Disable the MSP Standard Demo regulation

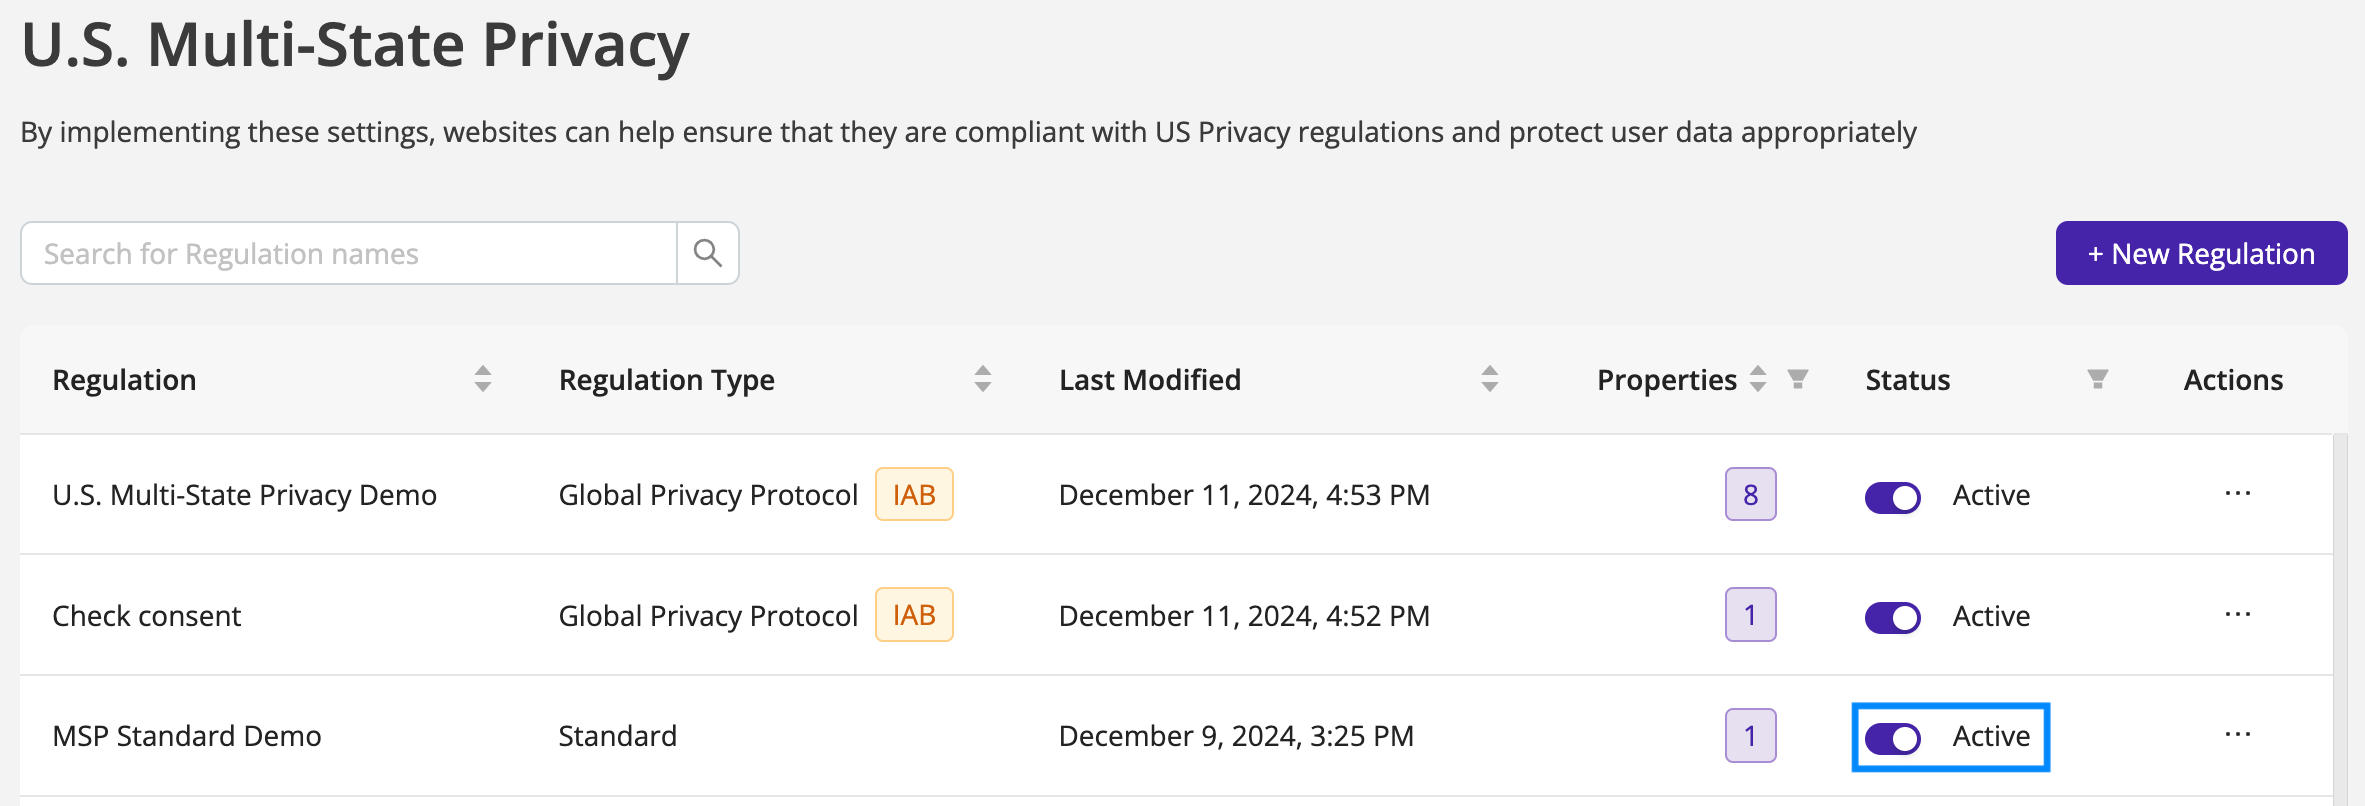[1893, 738]
